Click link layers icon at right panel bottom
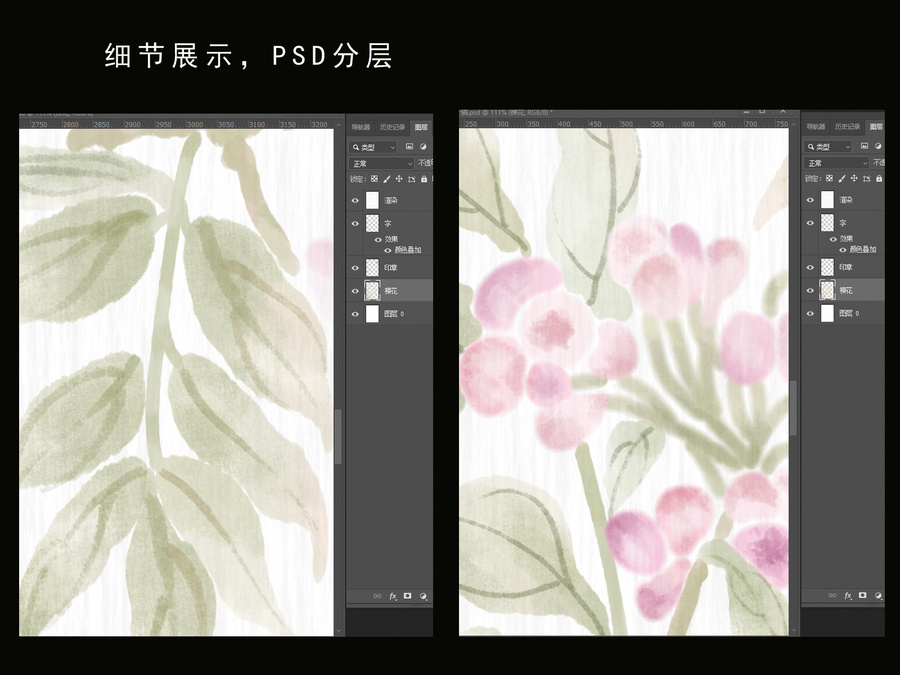Image resolution: width=900 pixels, height=675 pixels. 832,595
